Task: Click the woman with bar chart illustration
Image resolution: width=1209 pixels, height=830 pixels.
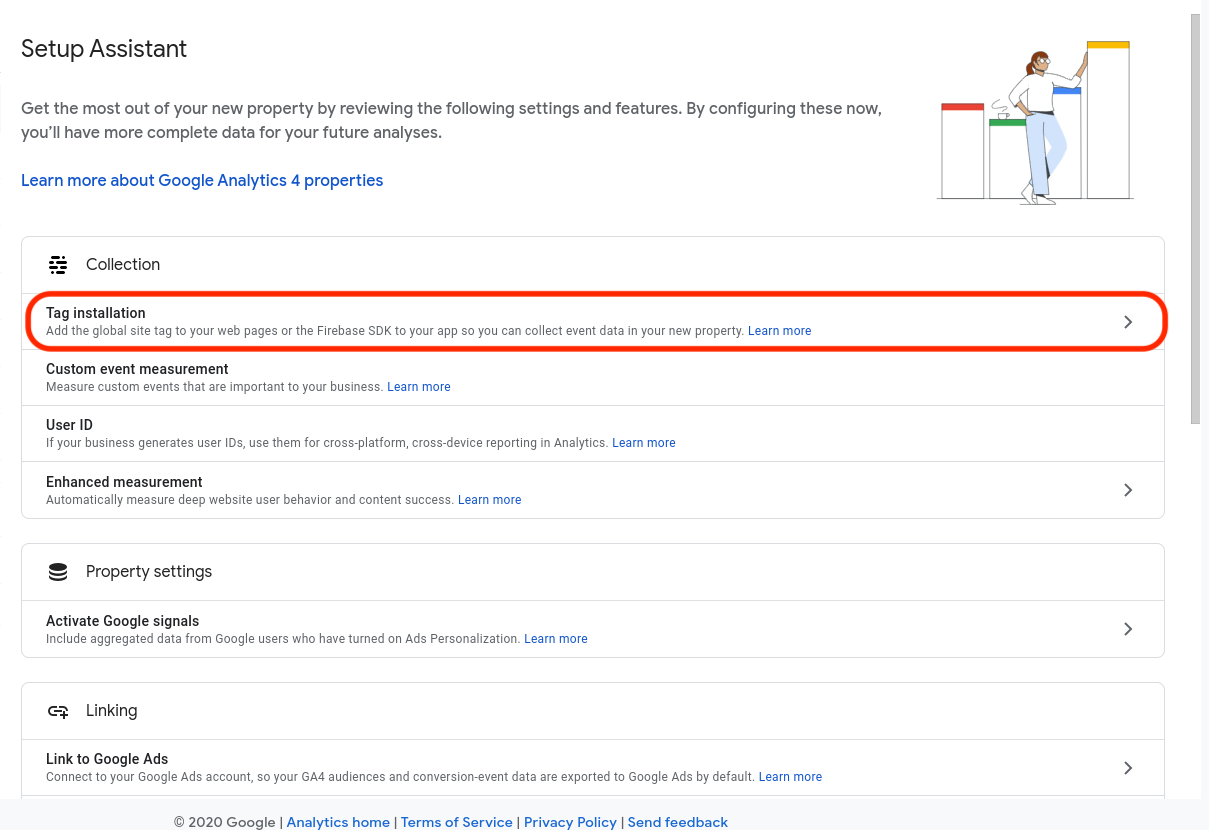Action: pos(1036,123)
